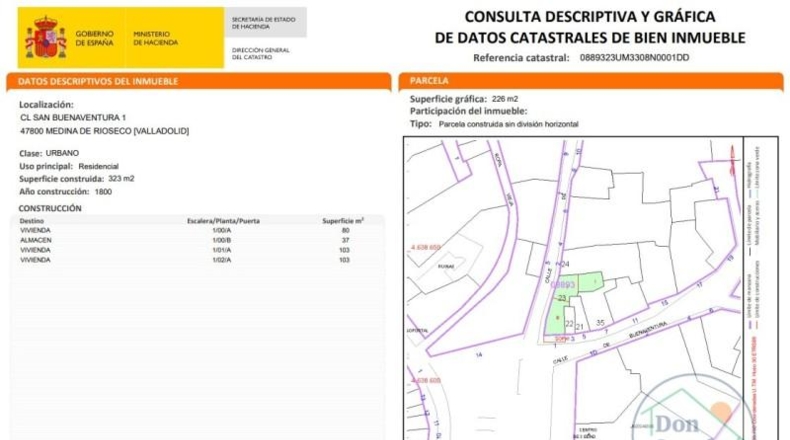Click the '1/01/A' table cell
Viewport: 790px width, 440px height.
click(222, 250)
